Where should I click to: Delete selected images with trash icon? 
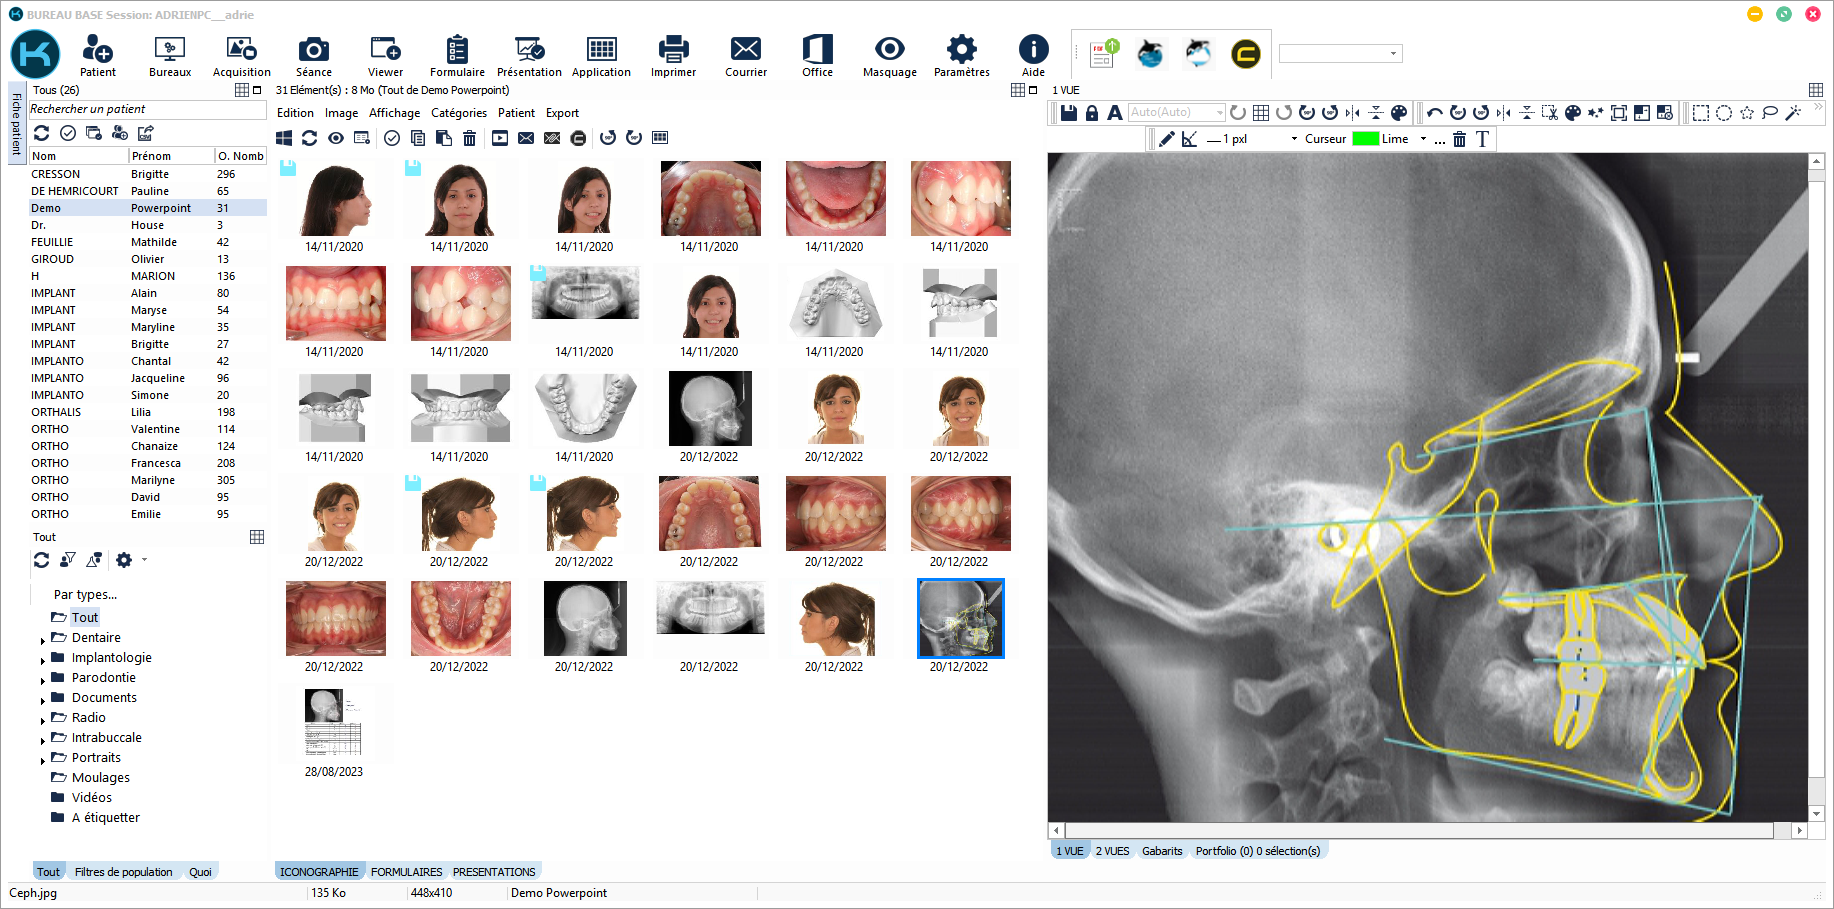[469, 138]
